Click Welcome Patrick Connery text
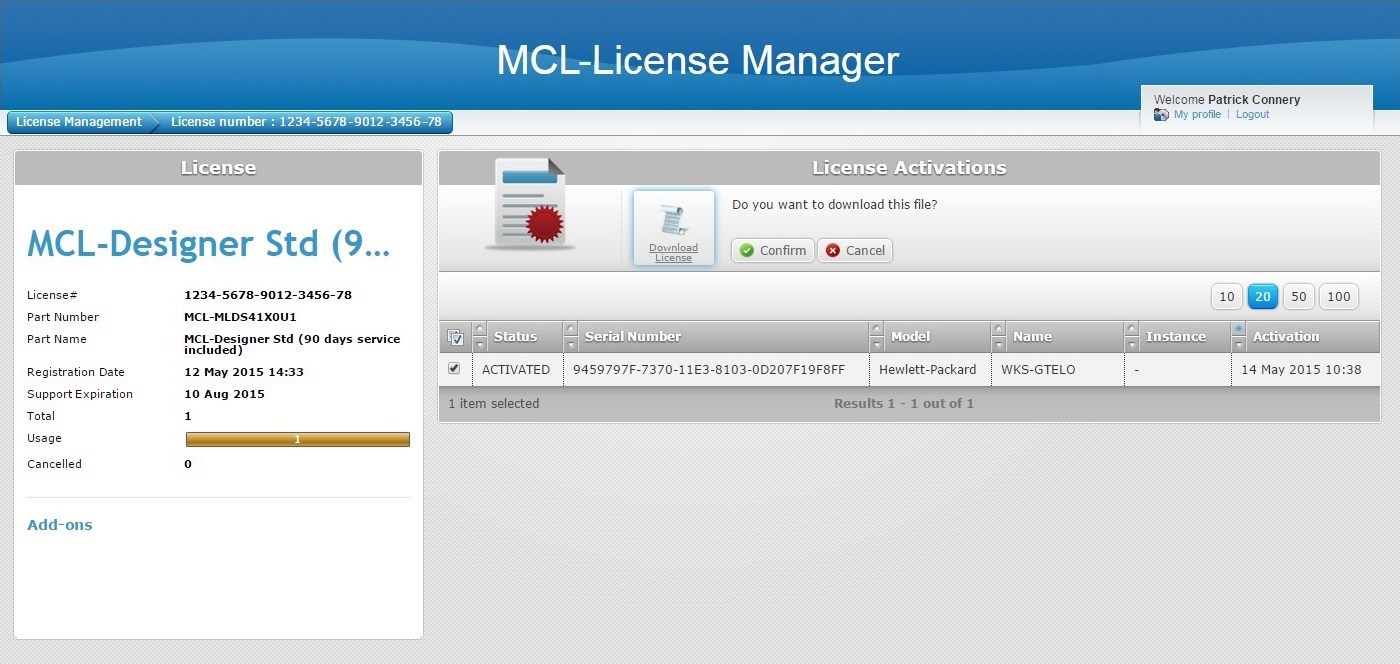 [x=1227, y=100]
